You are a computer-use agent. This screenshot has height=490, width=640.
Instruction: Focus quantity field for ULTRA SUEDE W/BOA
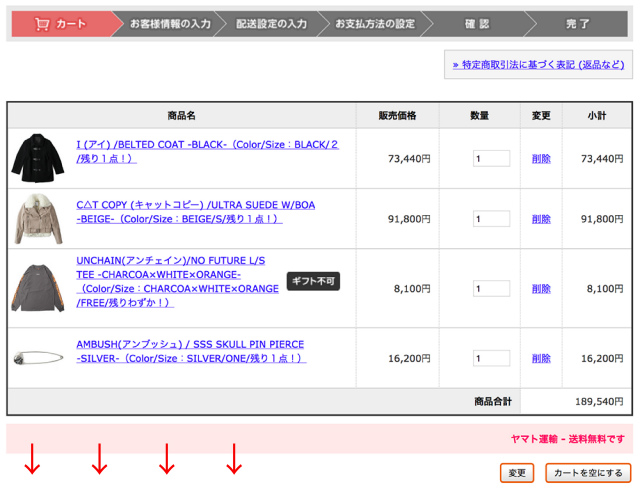[x=491, y=219]
